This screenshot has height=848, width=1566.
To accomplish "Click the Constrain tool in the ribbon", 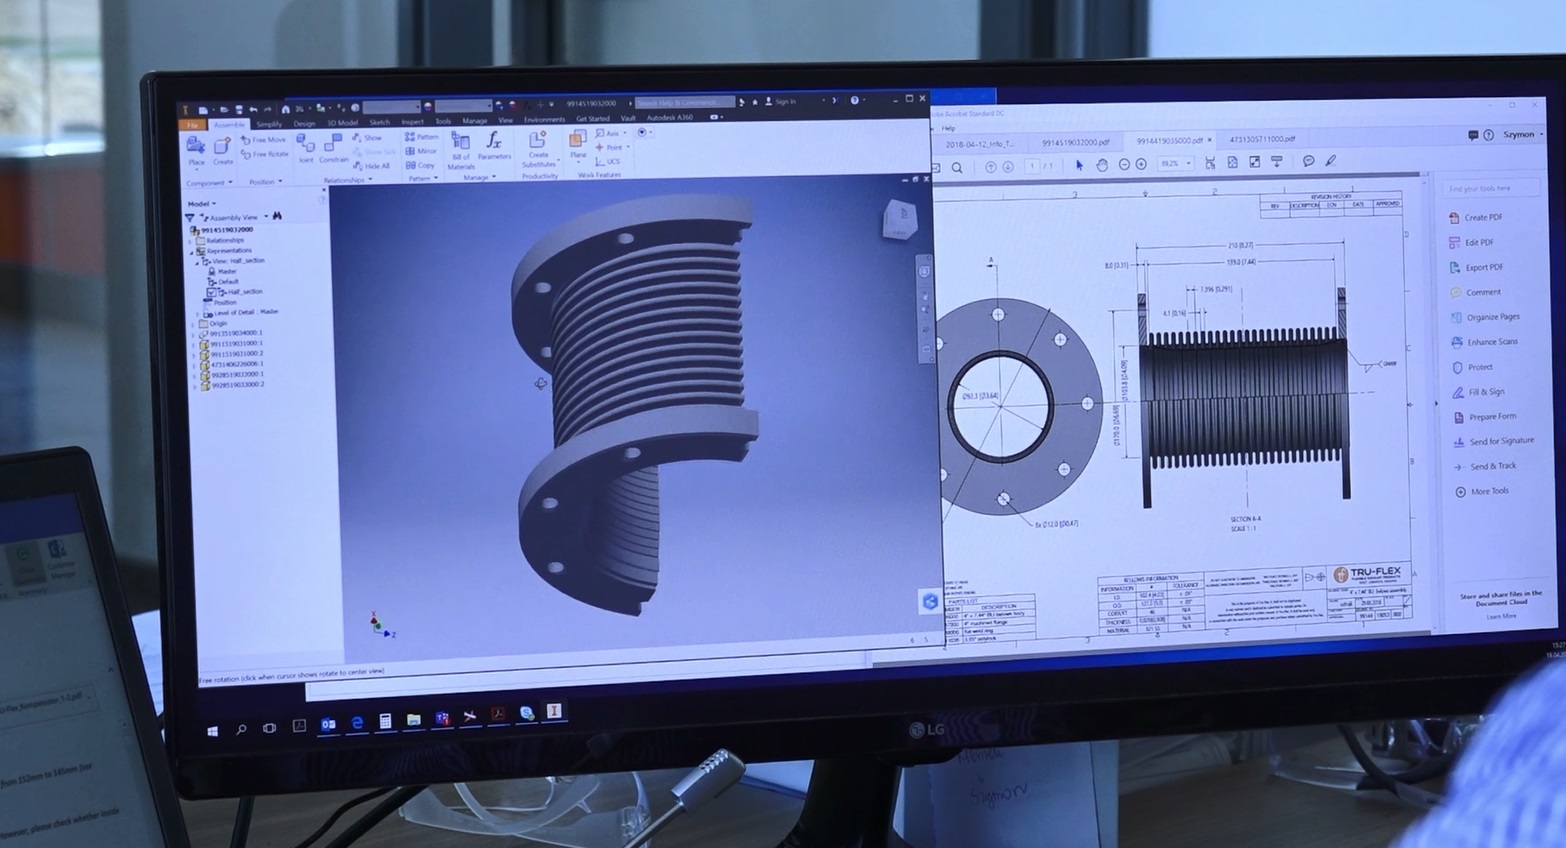I will [x=333, y=148].
